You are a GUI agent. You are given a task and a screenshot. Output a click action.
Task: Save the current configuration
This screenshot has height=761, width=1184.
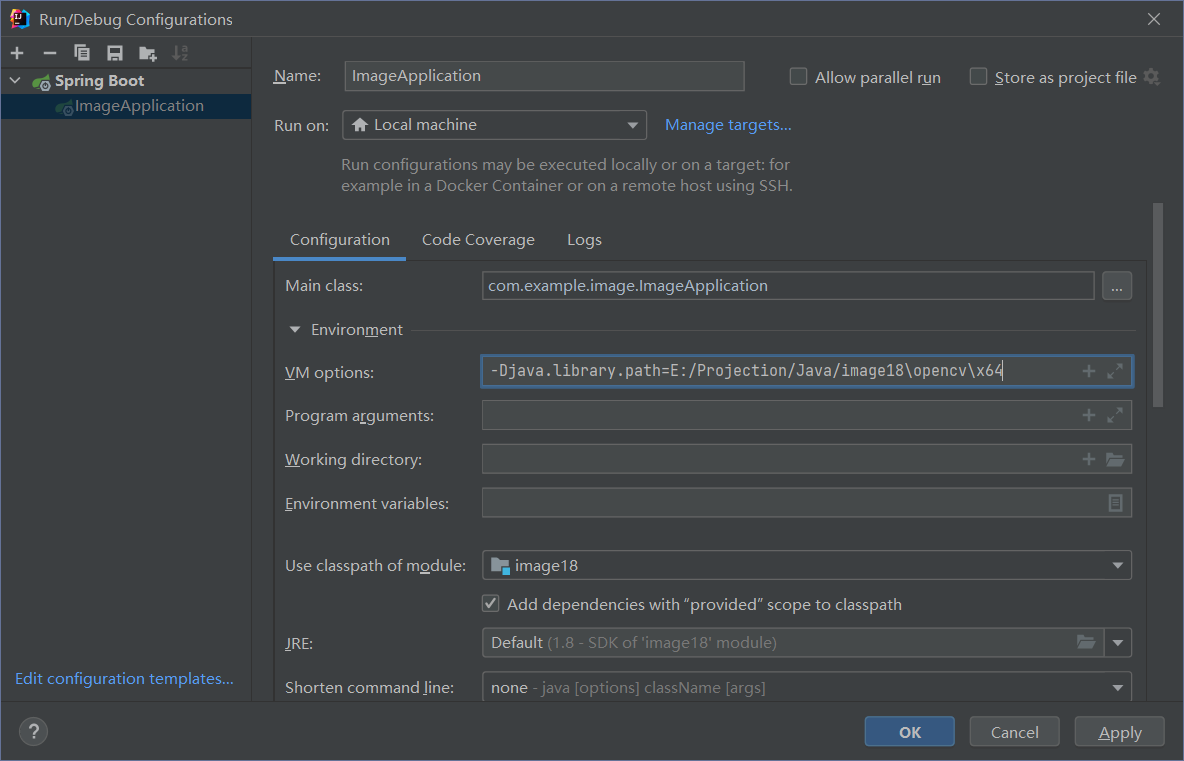pos(114,52)
